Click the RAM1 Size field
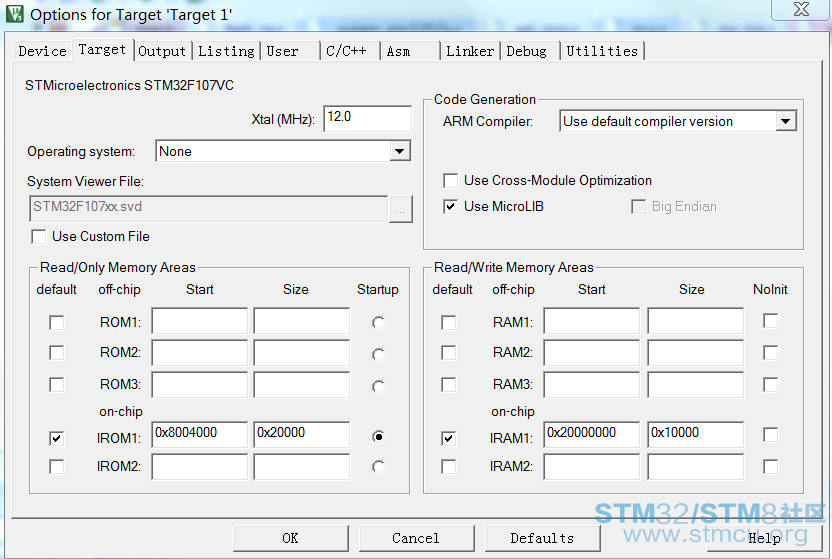 pyautogui.click(x=696, y=320)
